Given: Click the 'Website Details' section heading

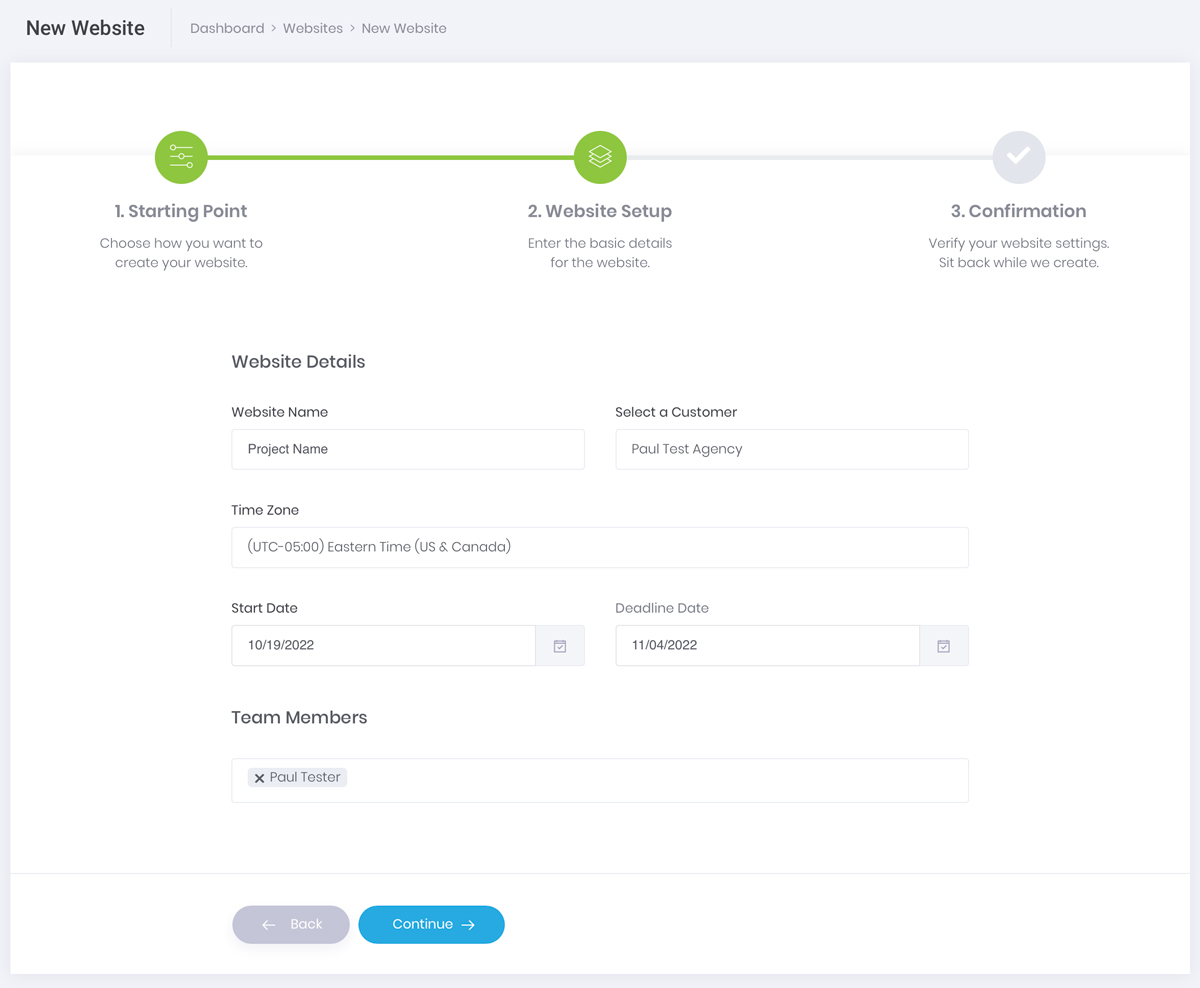Looking at the screenshot, I should [x=298, y=362].
